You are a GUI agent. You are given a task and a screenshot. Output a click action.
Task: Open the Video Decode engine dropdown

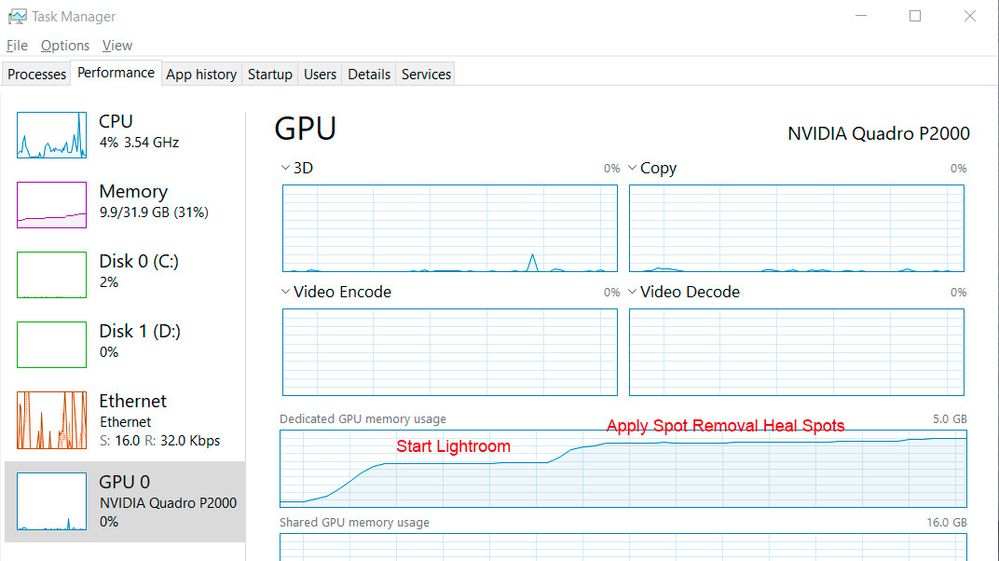coord(632,292)
